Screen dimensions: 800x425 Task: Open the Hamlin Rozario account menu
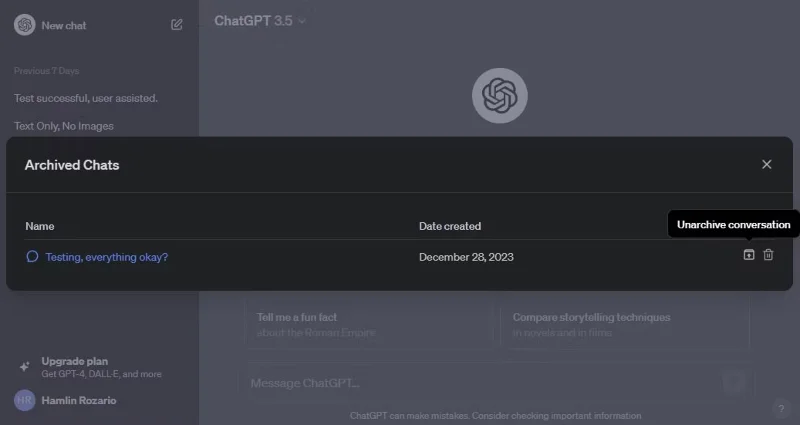coord(79,401)
